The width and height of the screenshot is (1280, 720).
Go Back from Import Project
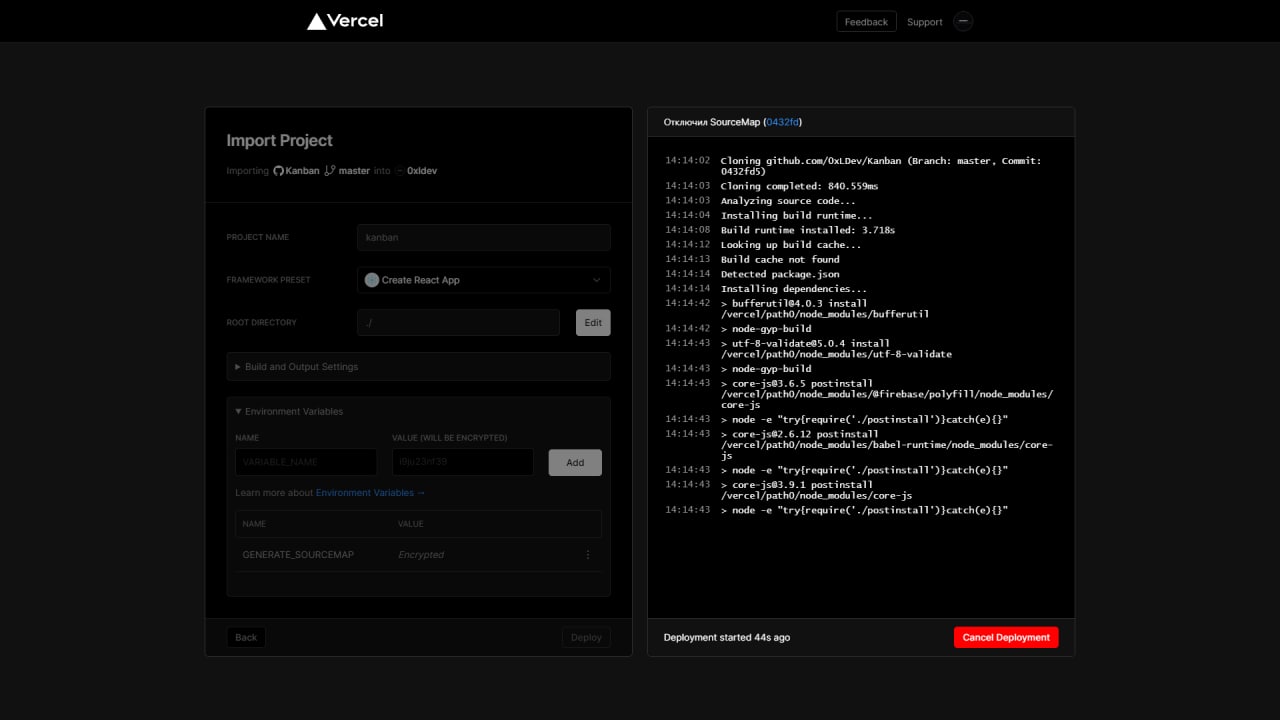[246, 637]
